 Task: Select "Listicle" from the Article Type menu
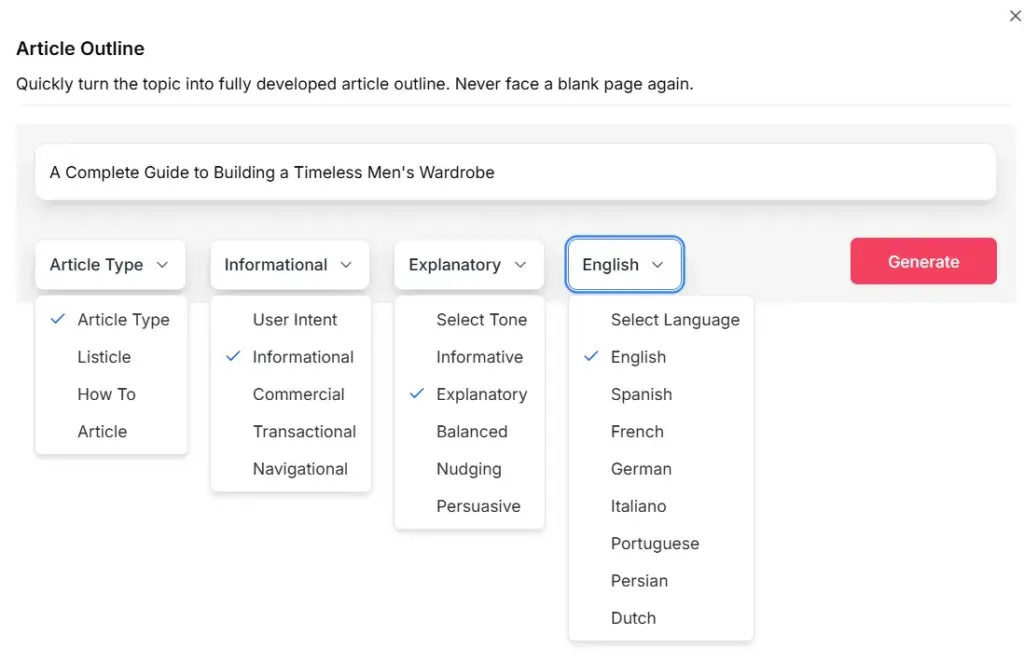pos(103,357)
